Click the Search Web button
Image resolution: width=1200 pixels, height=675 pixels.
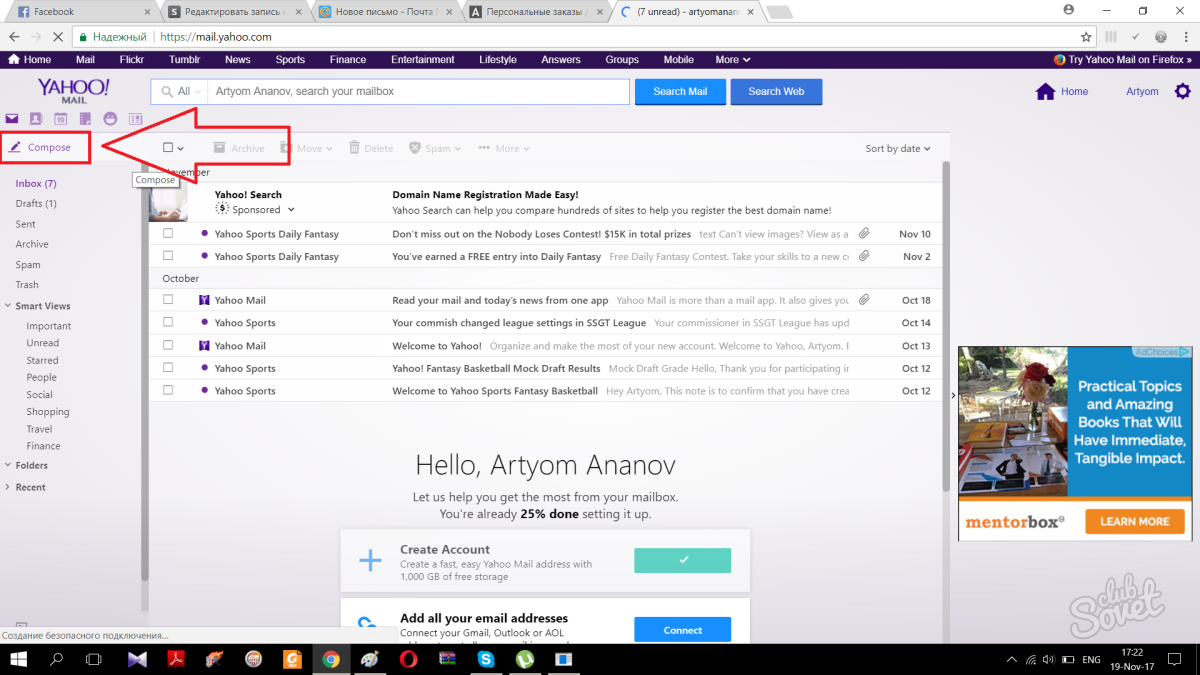[x=776, y=91]
